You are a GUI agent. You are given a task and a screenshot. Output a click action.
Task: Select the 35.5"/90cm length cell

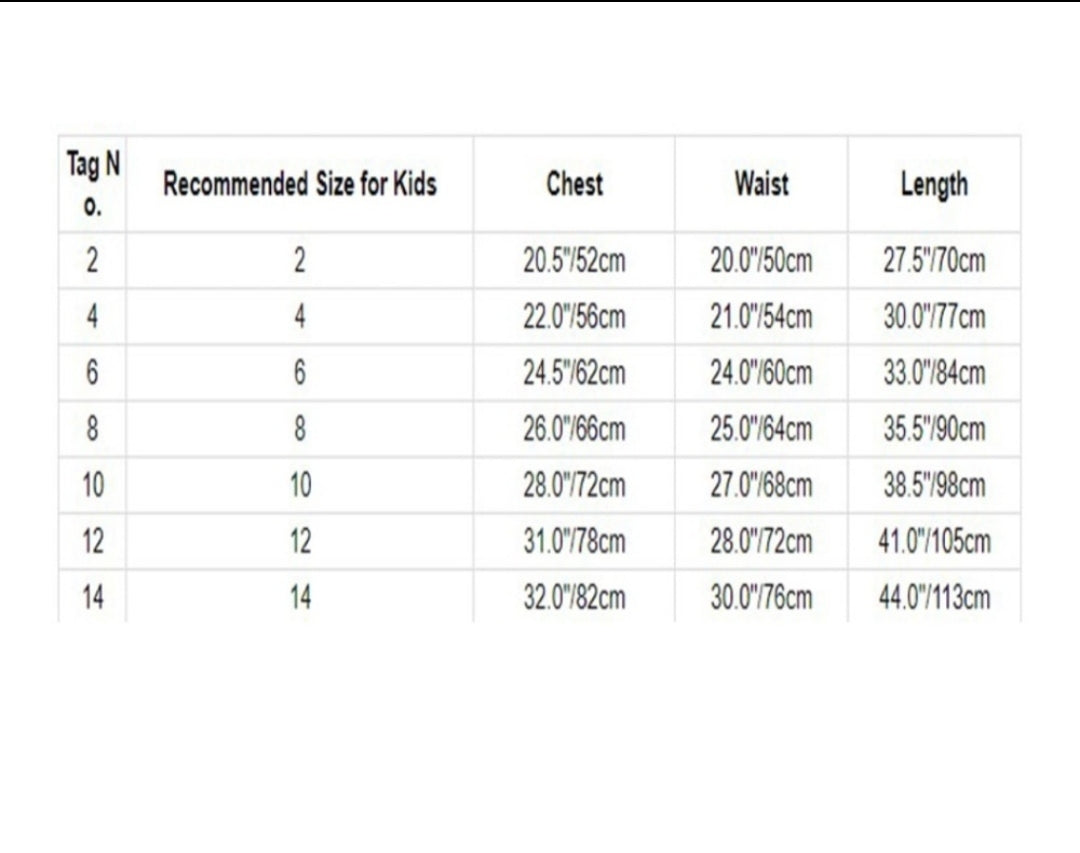point(934,429)
